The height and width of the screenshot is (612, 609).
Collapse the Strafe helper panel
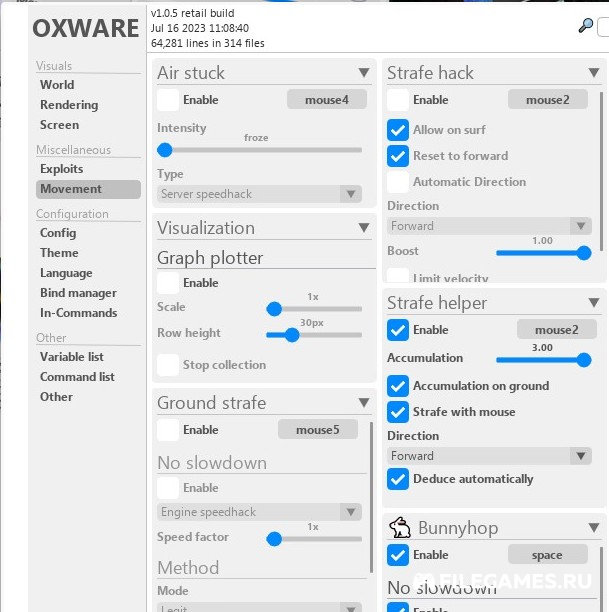[594, 302]
